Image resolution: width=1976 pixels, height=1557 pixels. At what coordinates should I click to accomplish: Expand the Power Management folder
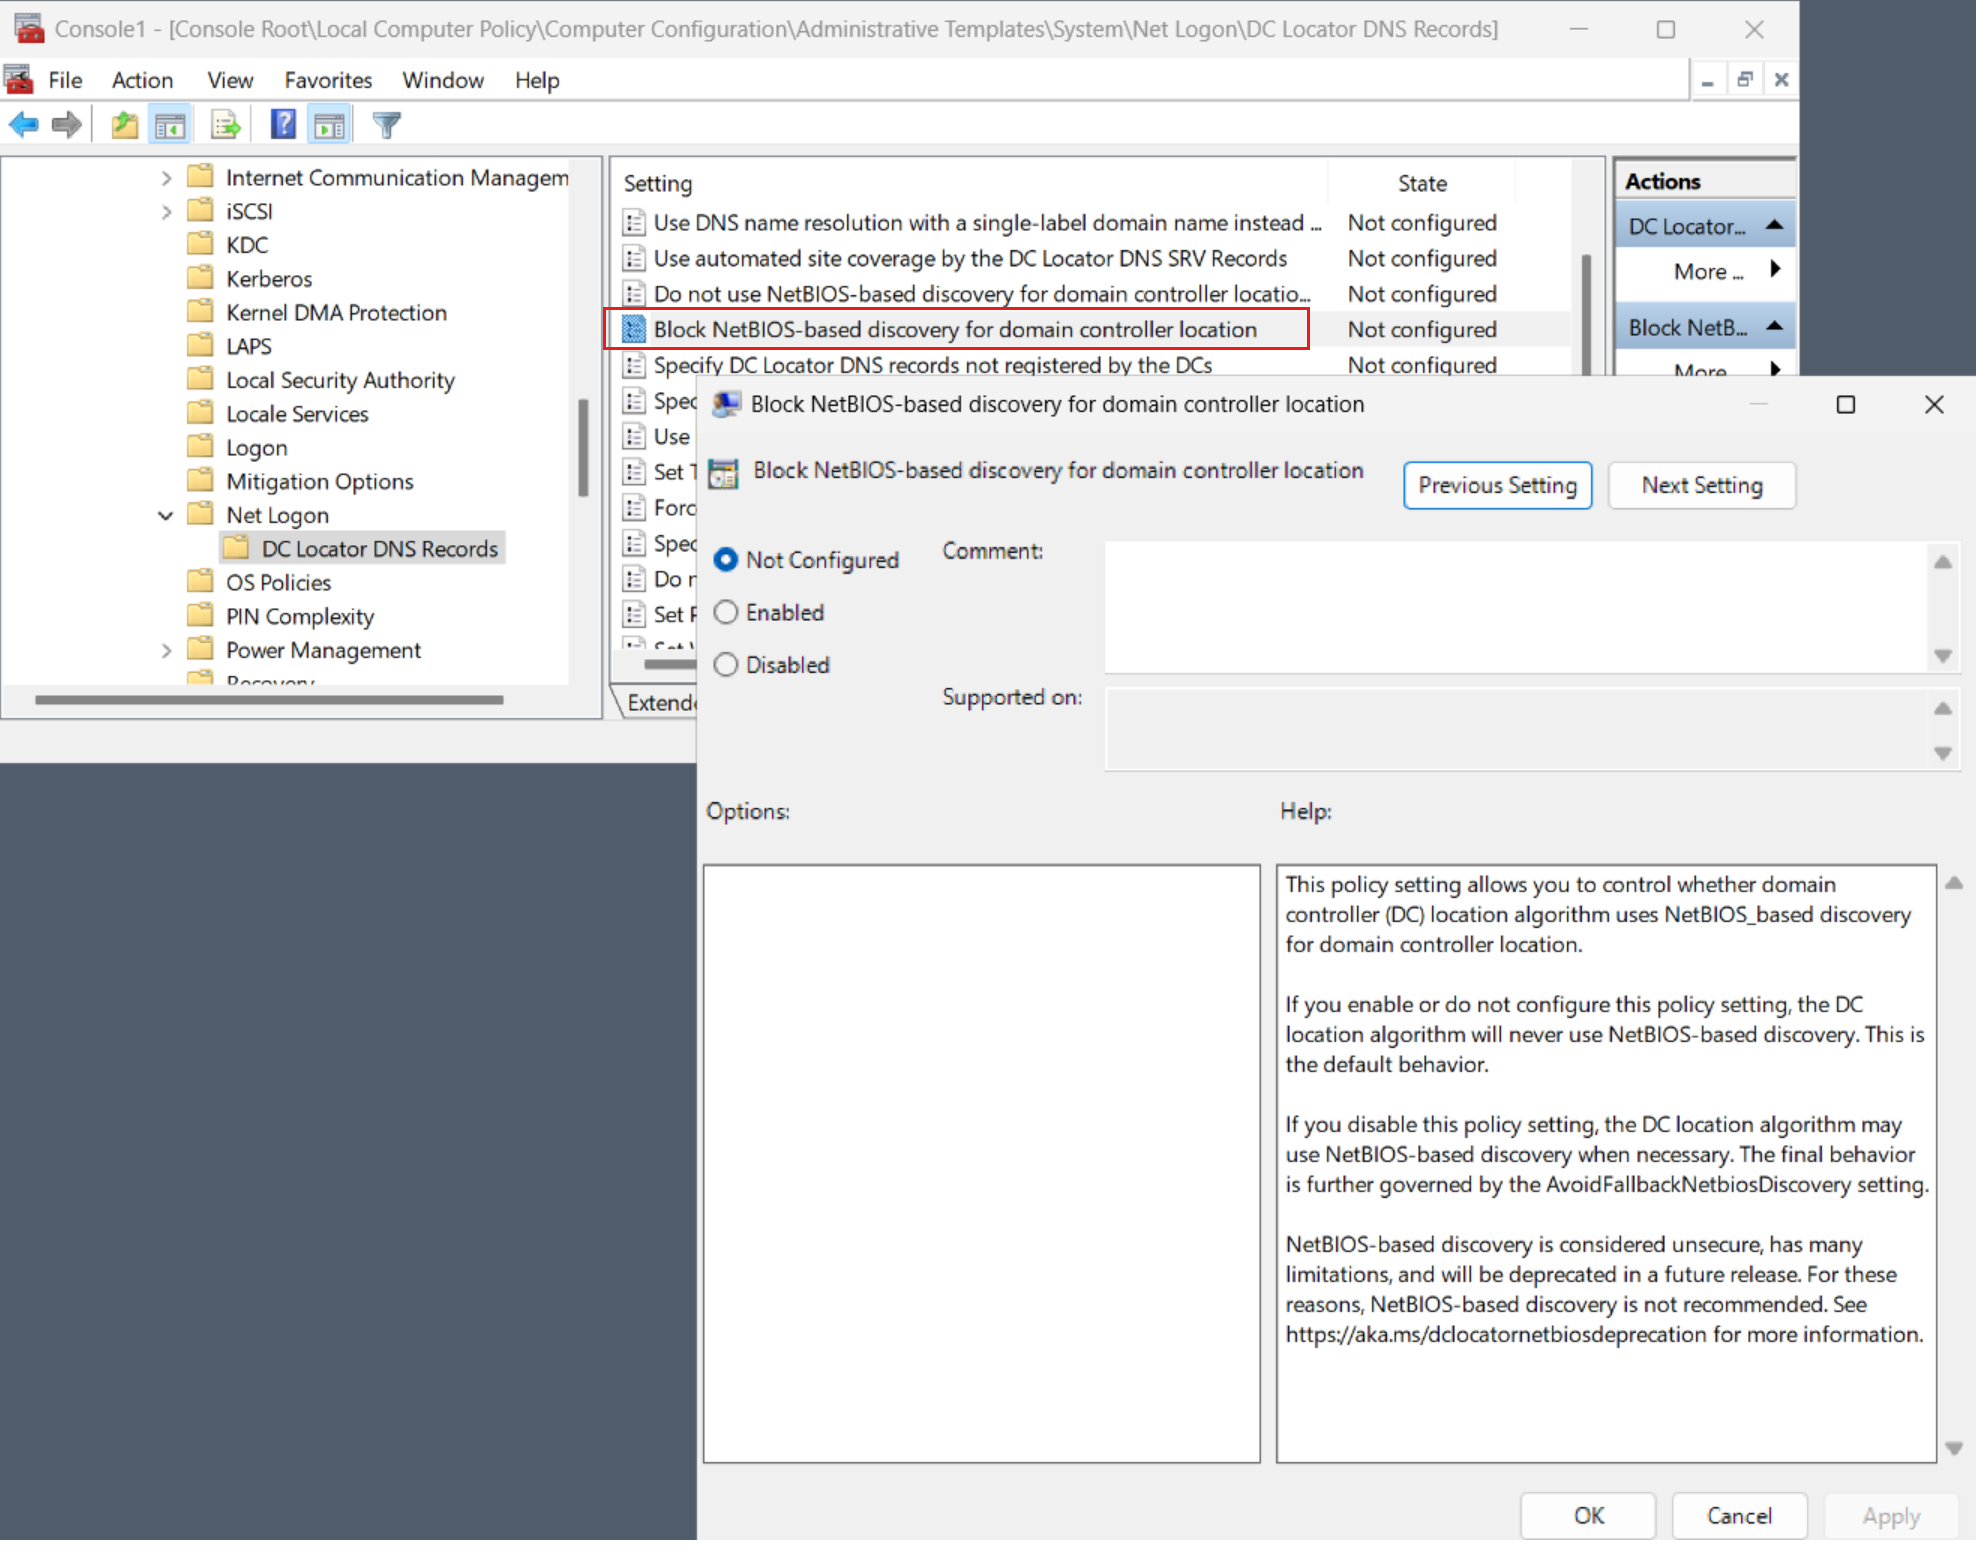point(162,649)
